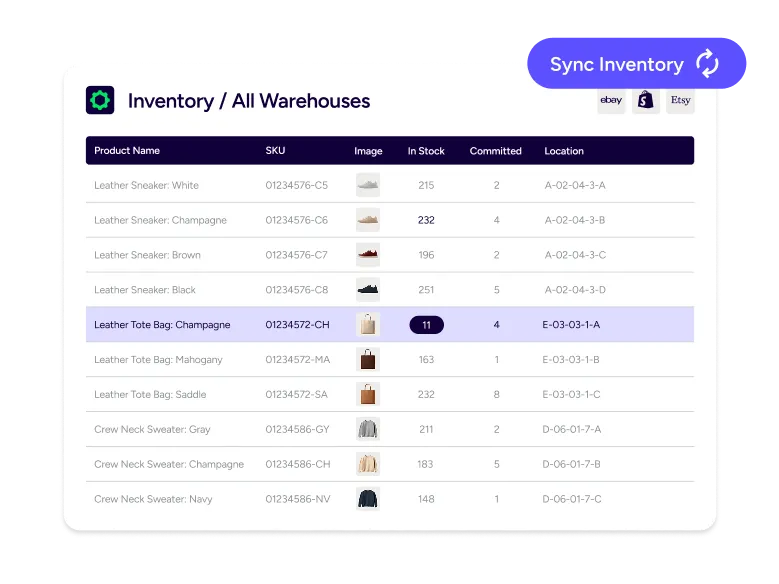Sort by SKU column header
Image resolution: width=779 pixels, height=584 pixels.
click(275, 151)
